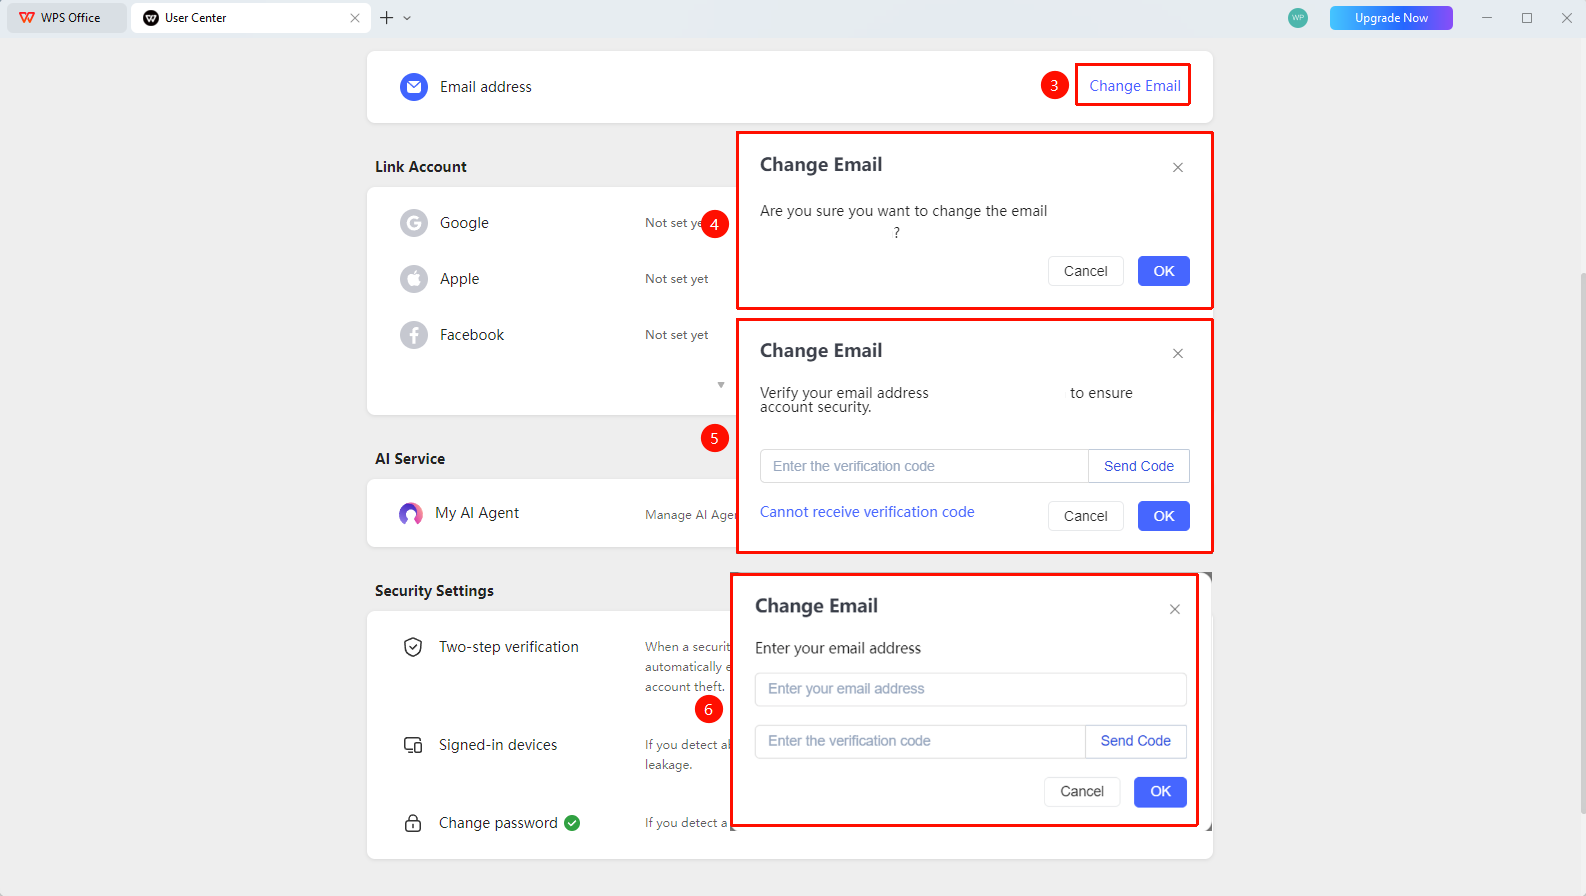
Task: Click the "Two-step verification" label
Action: 509,647
